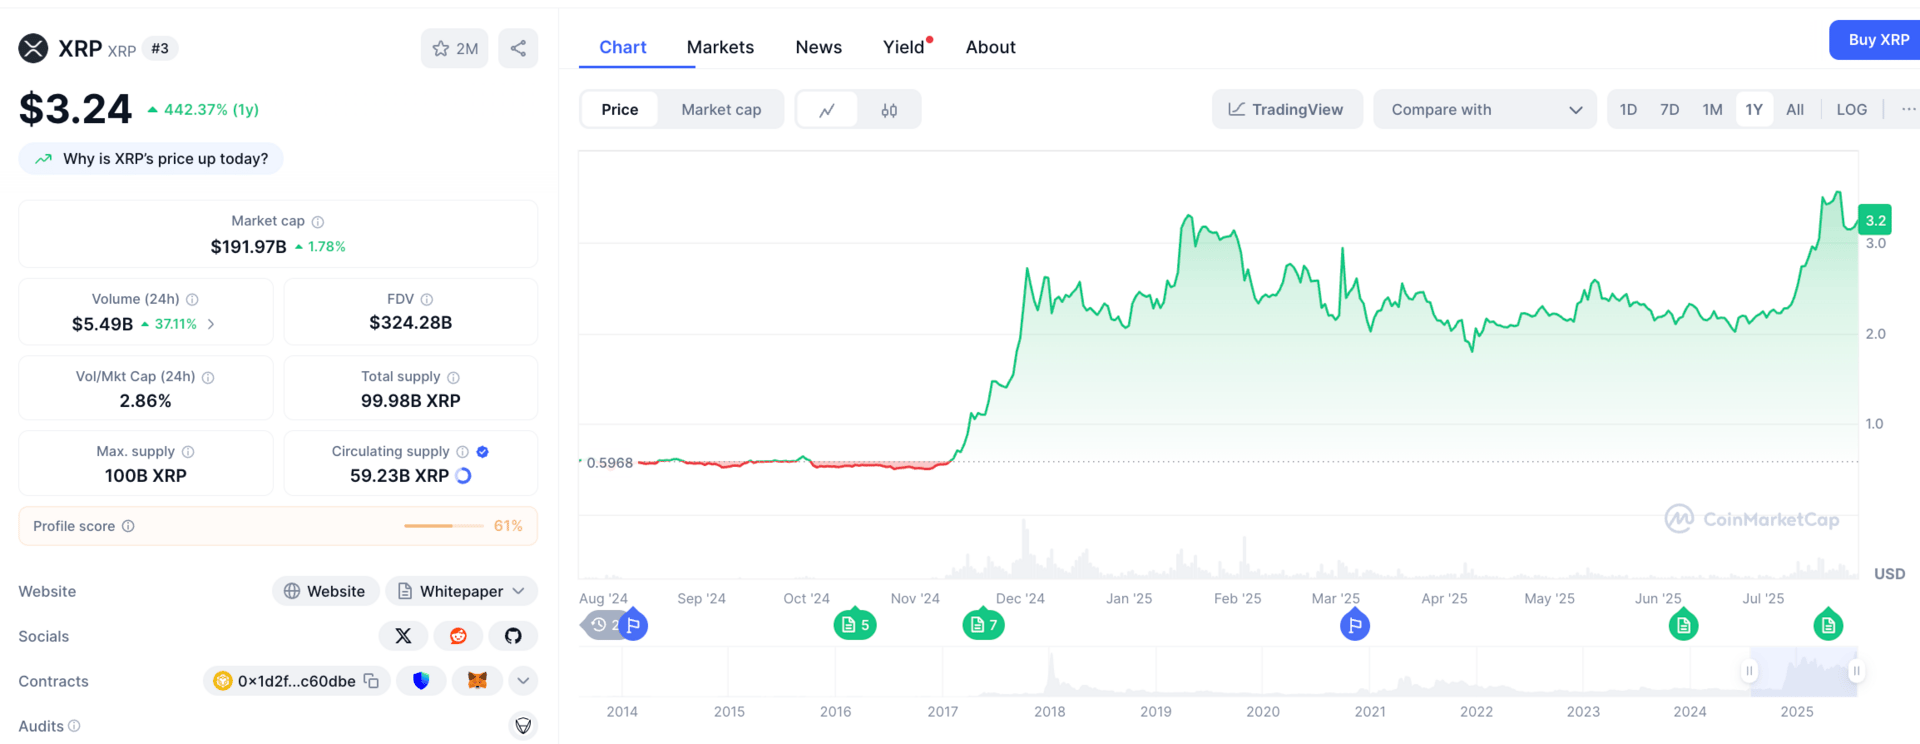Open the Website link button
The width and height of the screenshot is (1920, 744).
tap(325, 591)
